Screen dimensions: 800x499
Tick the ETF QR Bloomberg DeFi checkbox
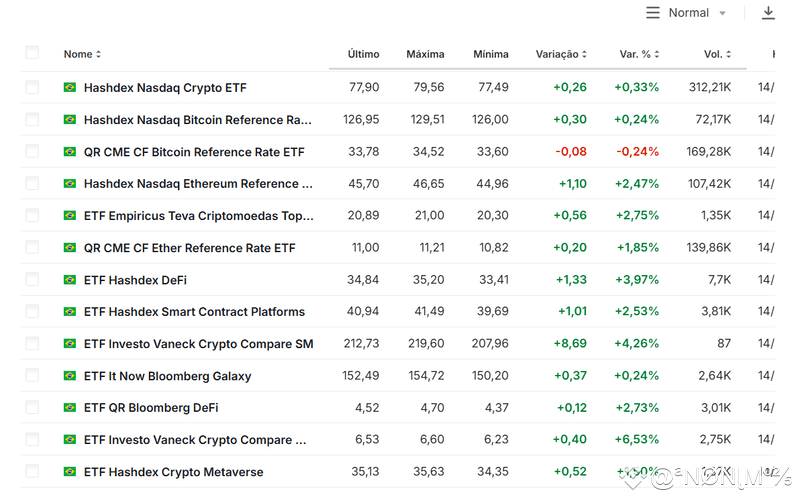(32, 408)
